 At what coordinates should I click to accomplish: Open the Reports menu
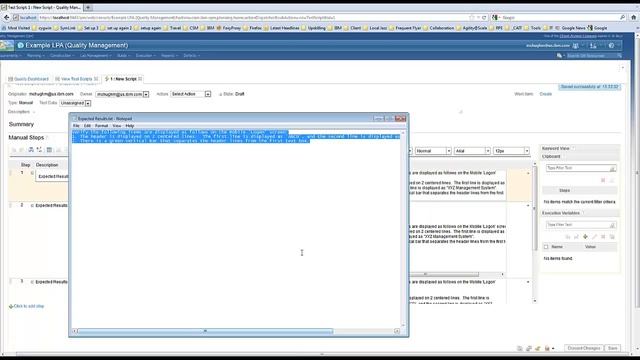click(169, 56)
